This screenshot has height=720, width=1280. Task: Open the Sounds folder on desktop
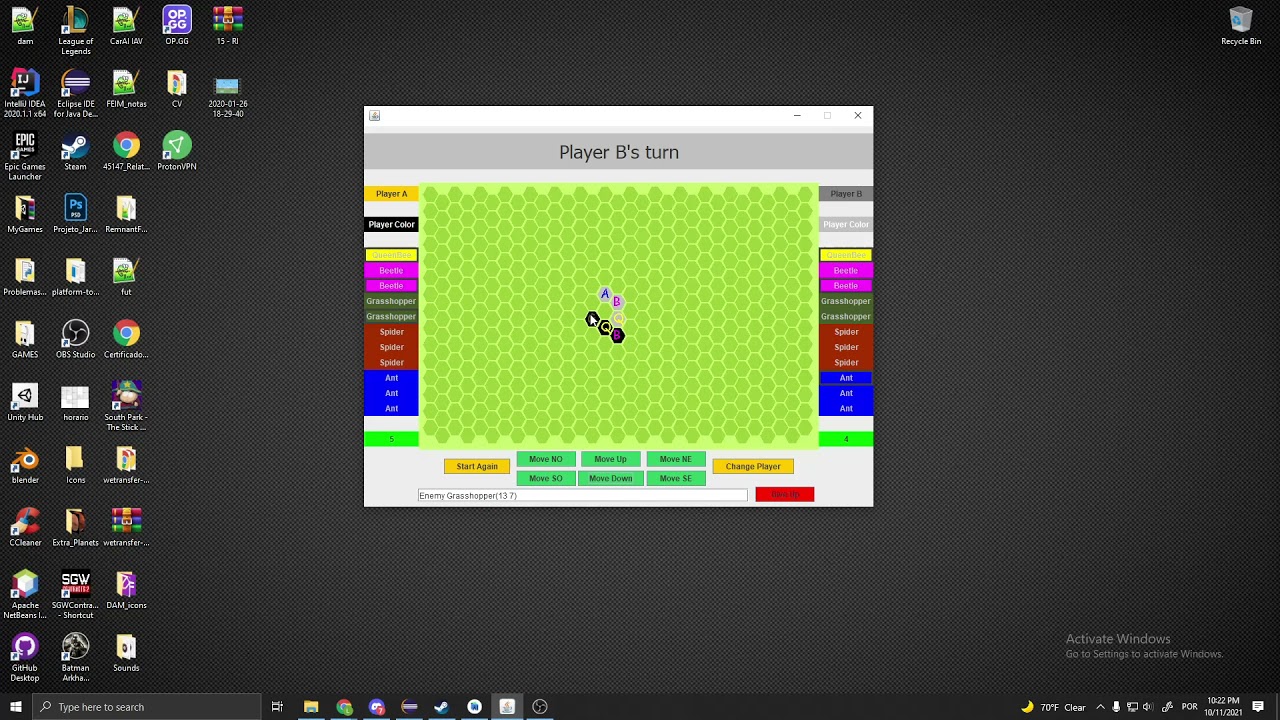[x=126, y=654]
